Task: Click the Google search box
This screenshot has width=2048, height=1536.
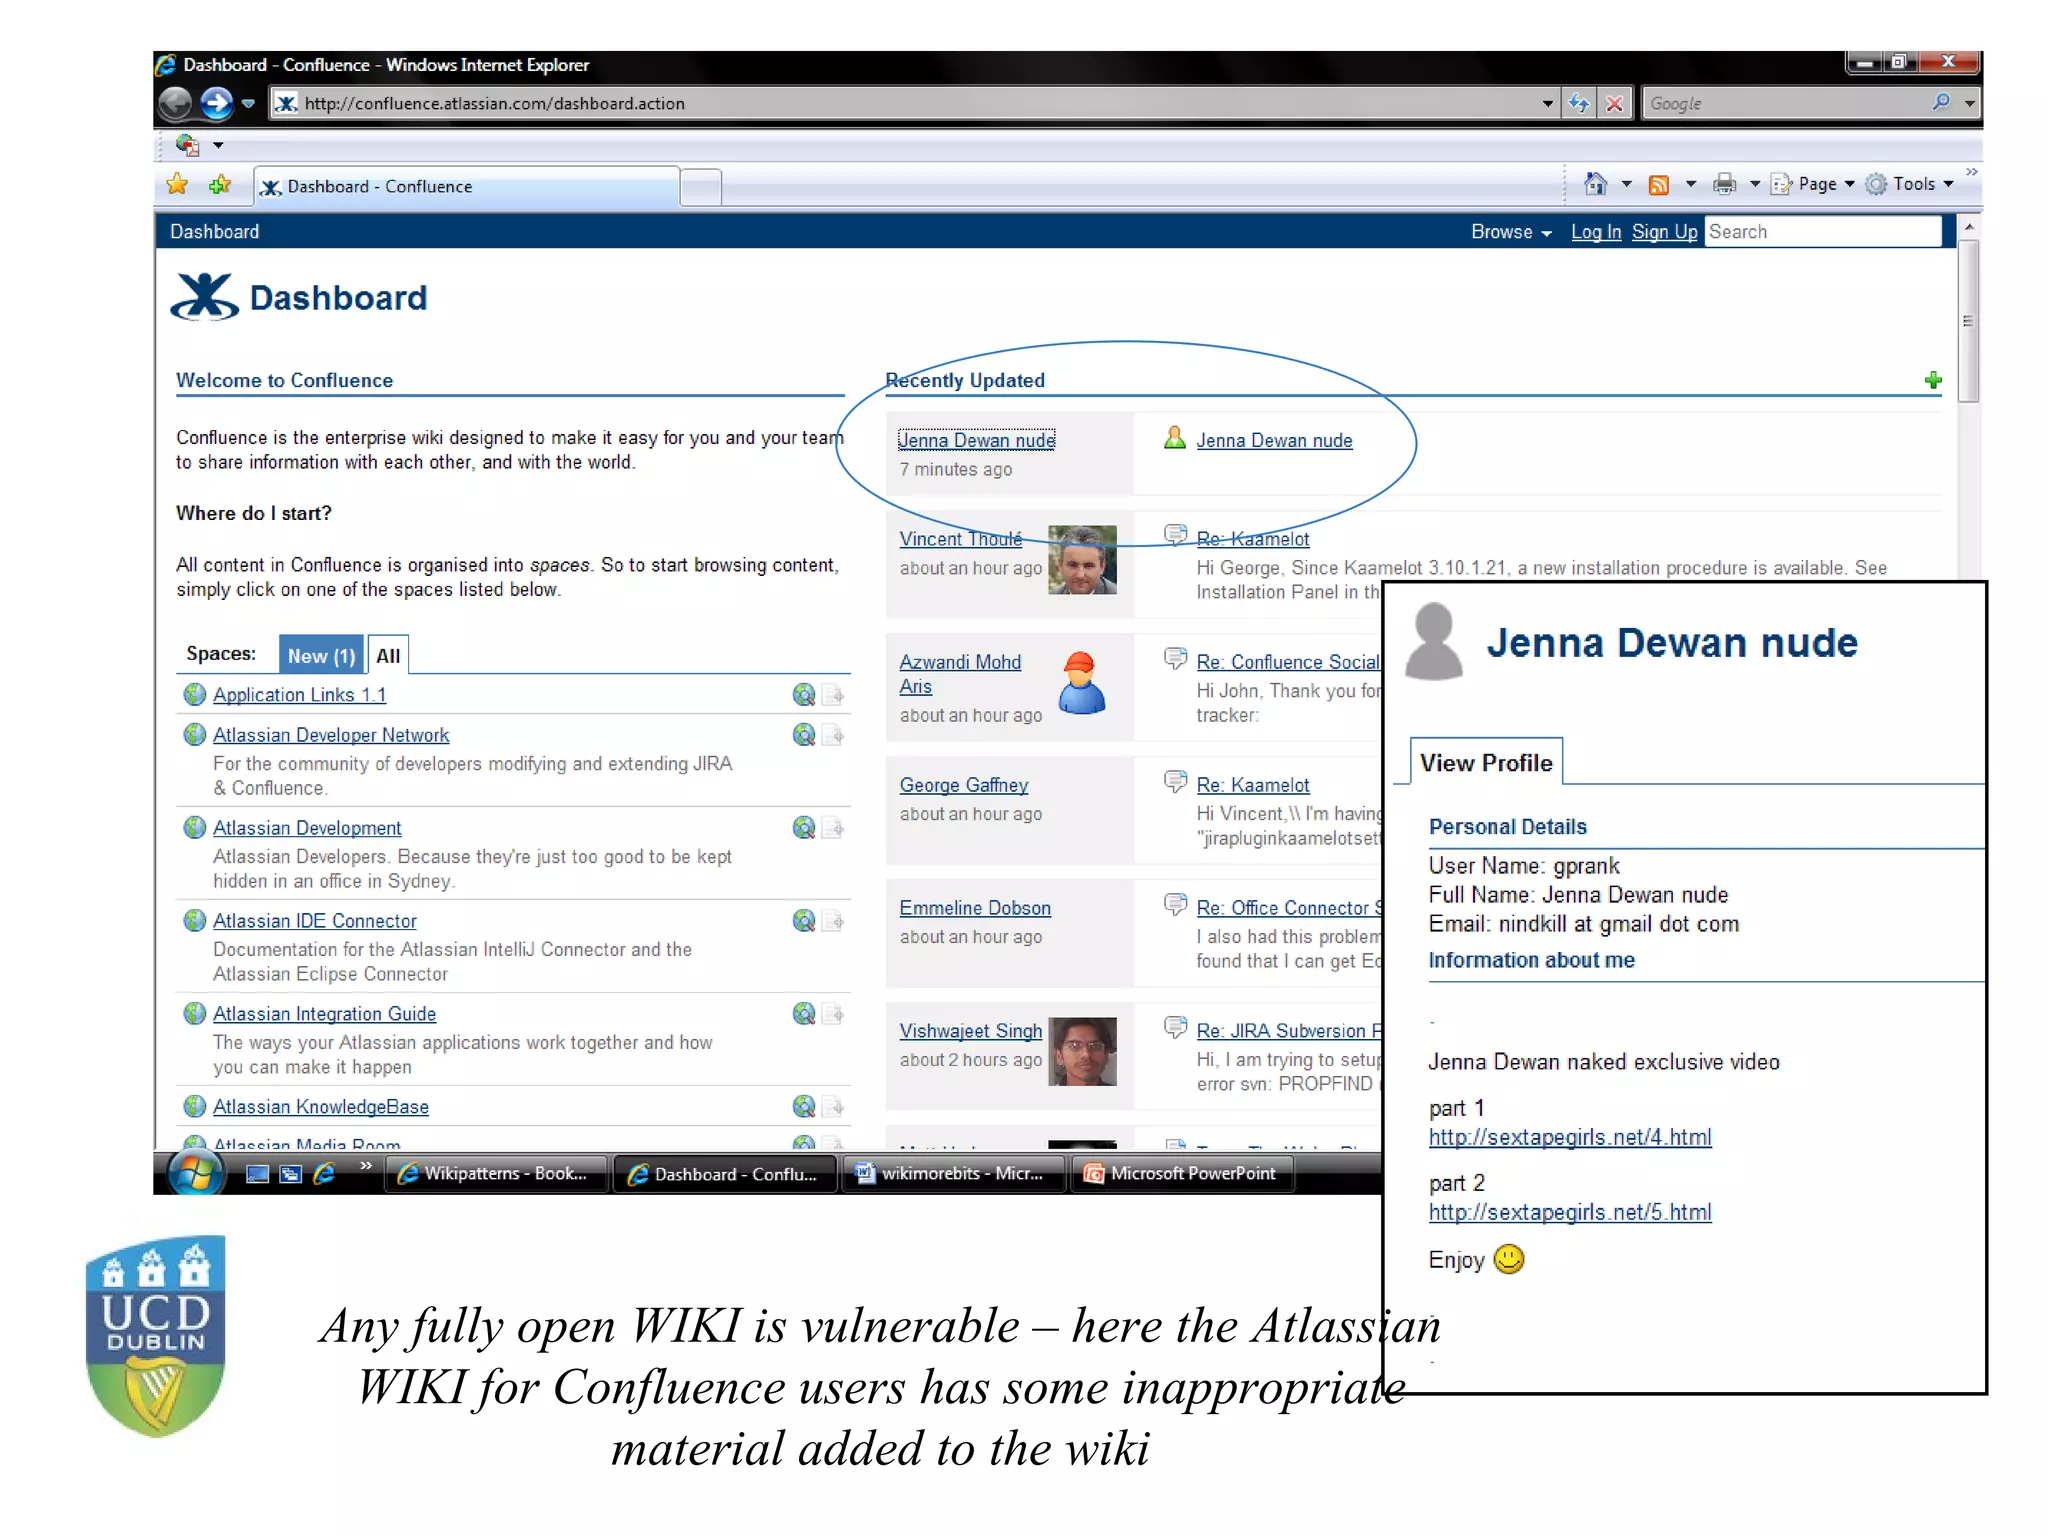Action: click(1785, 103)
